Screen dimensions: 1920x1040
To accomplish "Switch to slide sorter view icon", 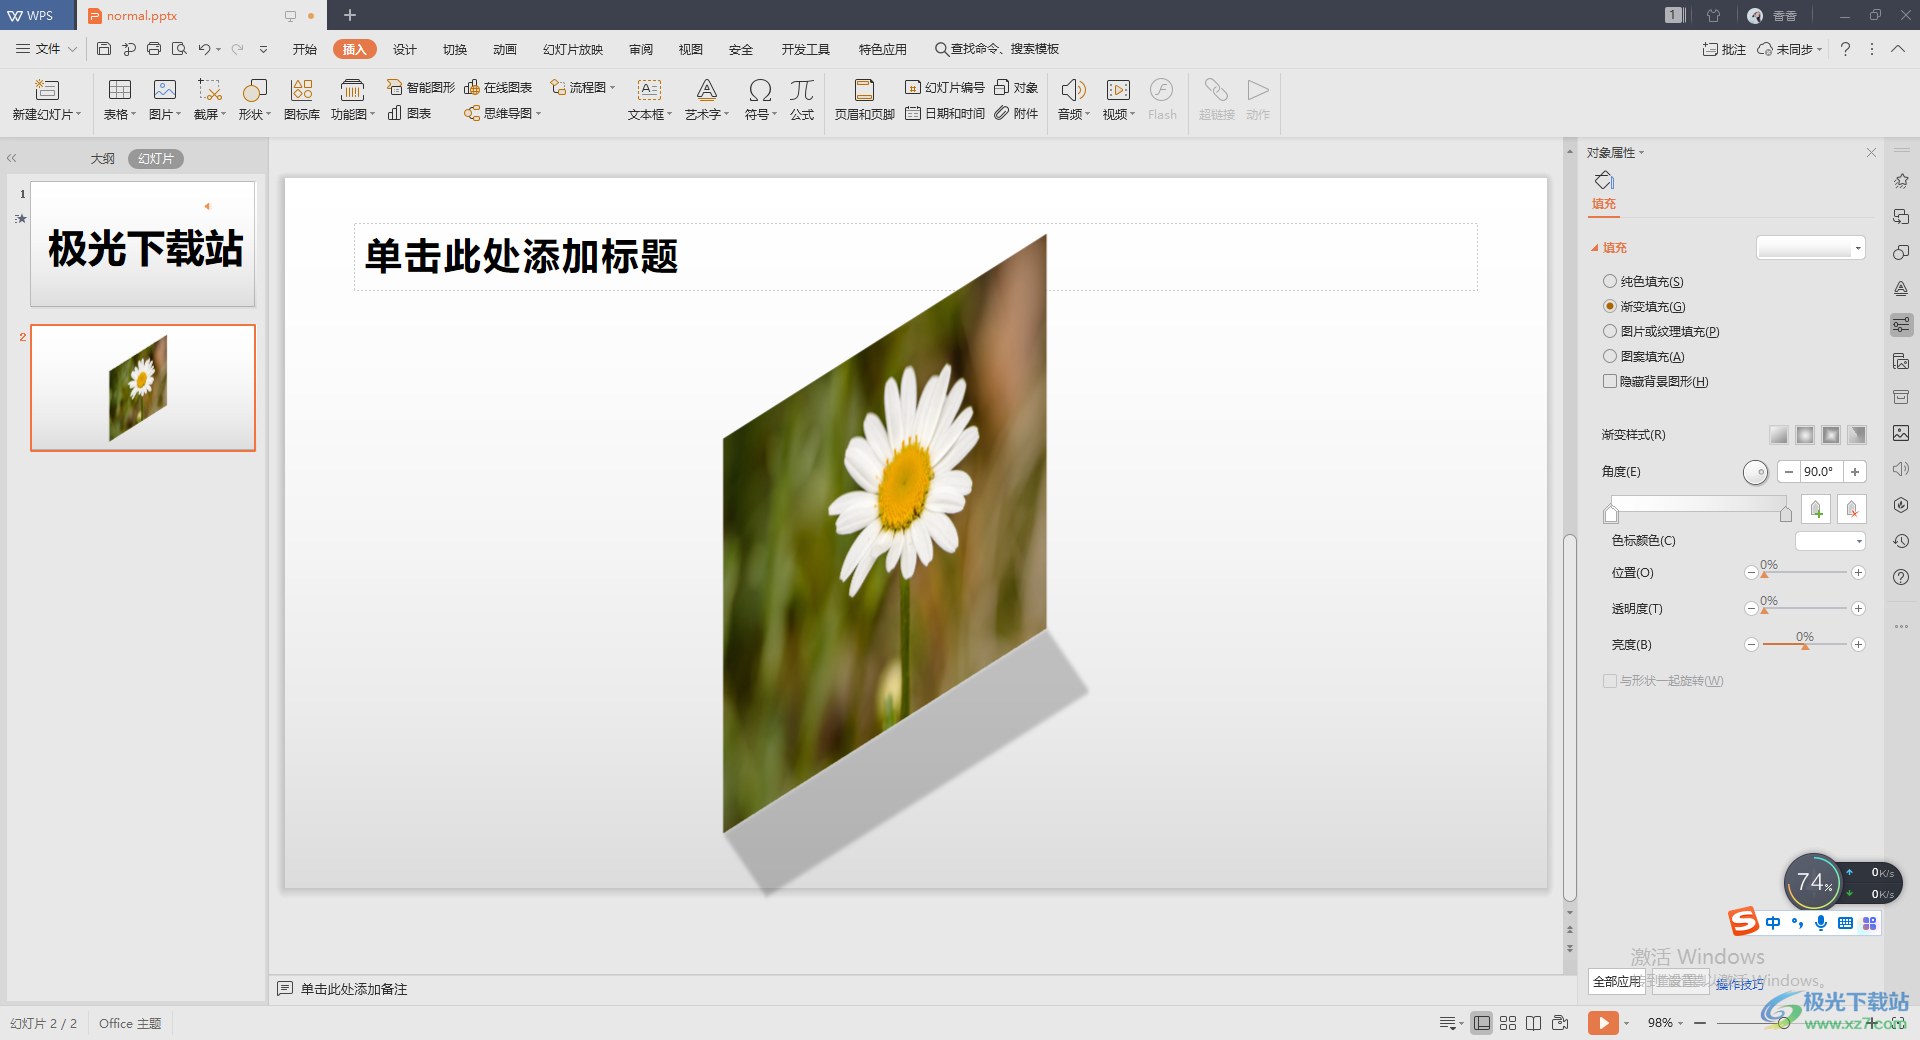I will [x=1508, y=1023].
